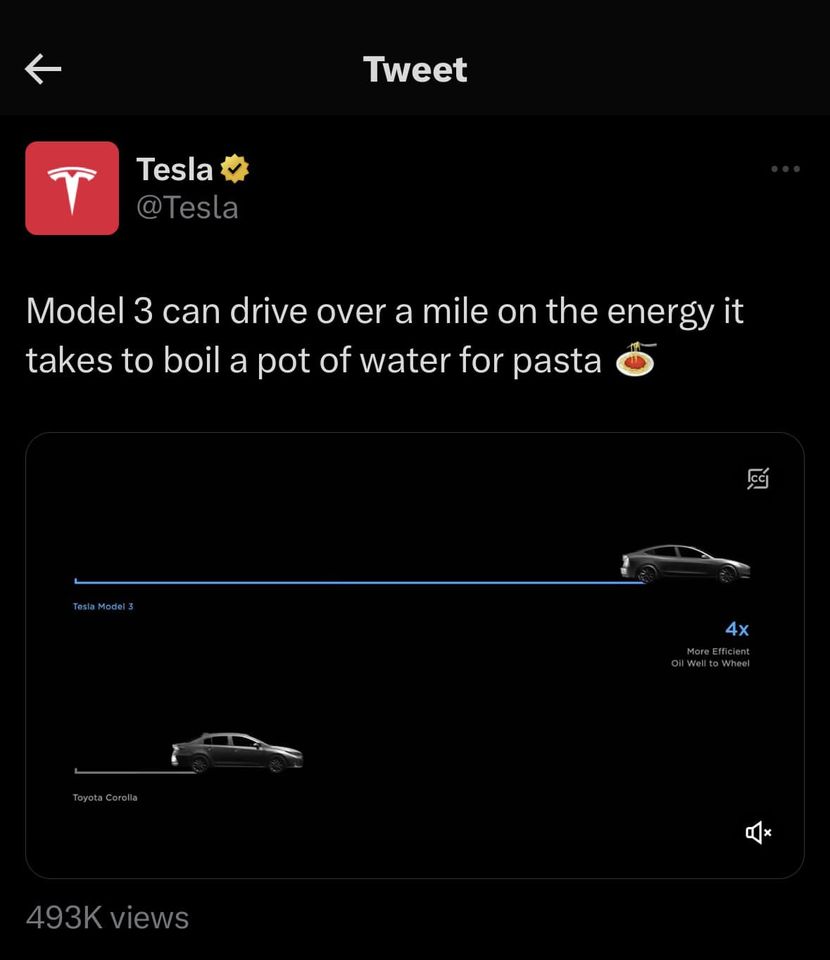Click the blue "4x" efficiency figure
830x960 pixels.
click(x=737, y=629)
